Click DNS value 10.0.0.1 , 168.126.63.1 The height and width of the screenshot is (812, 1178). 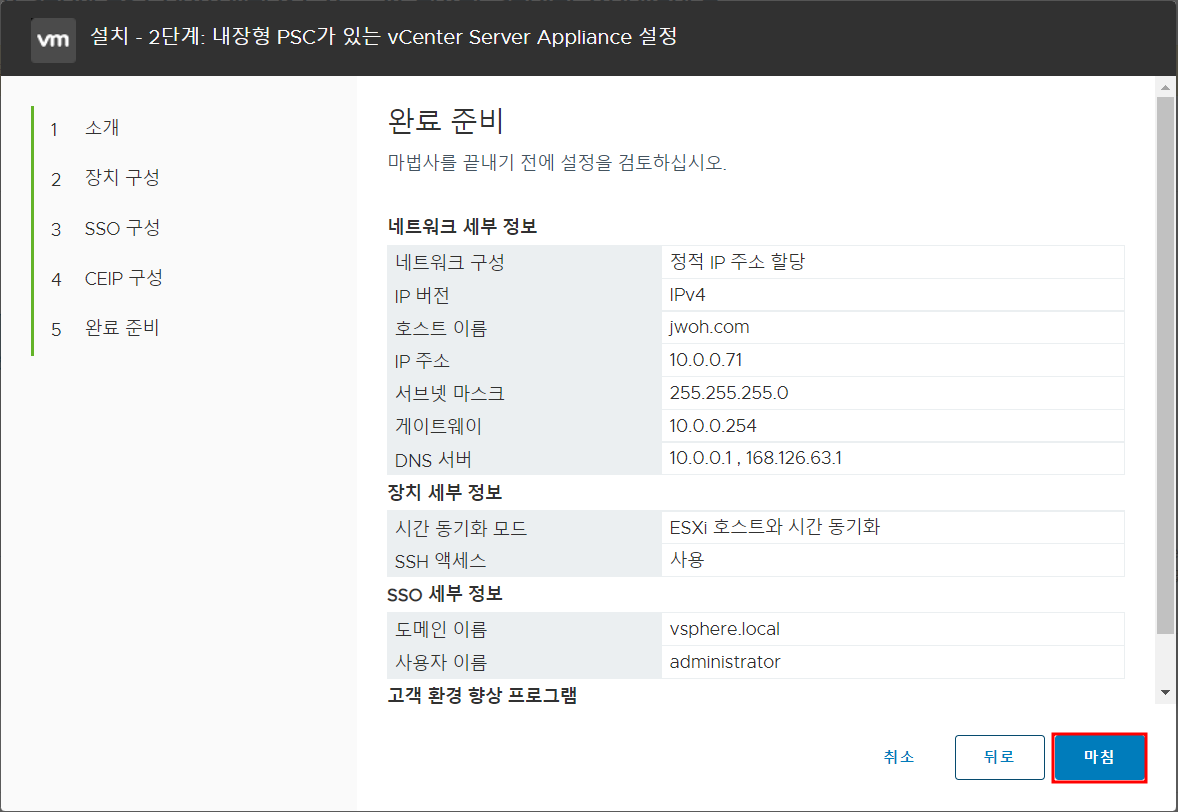click(756, 458)
